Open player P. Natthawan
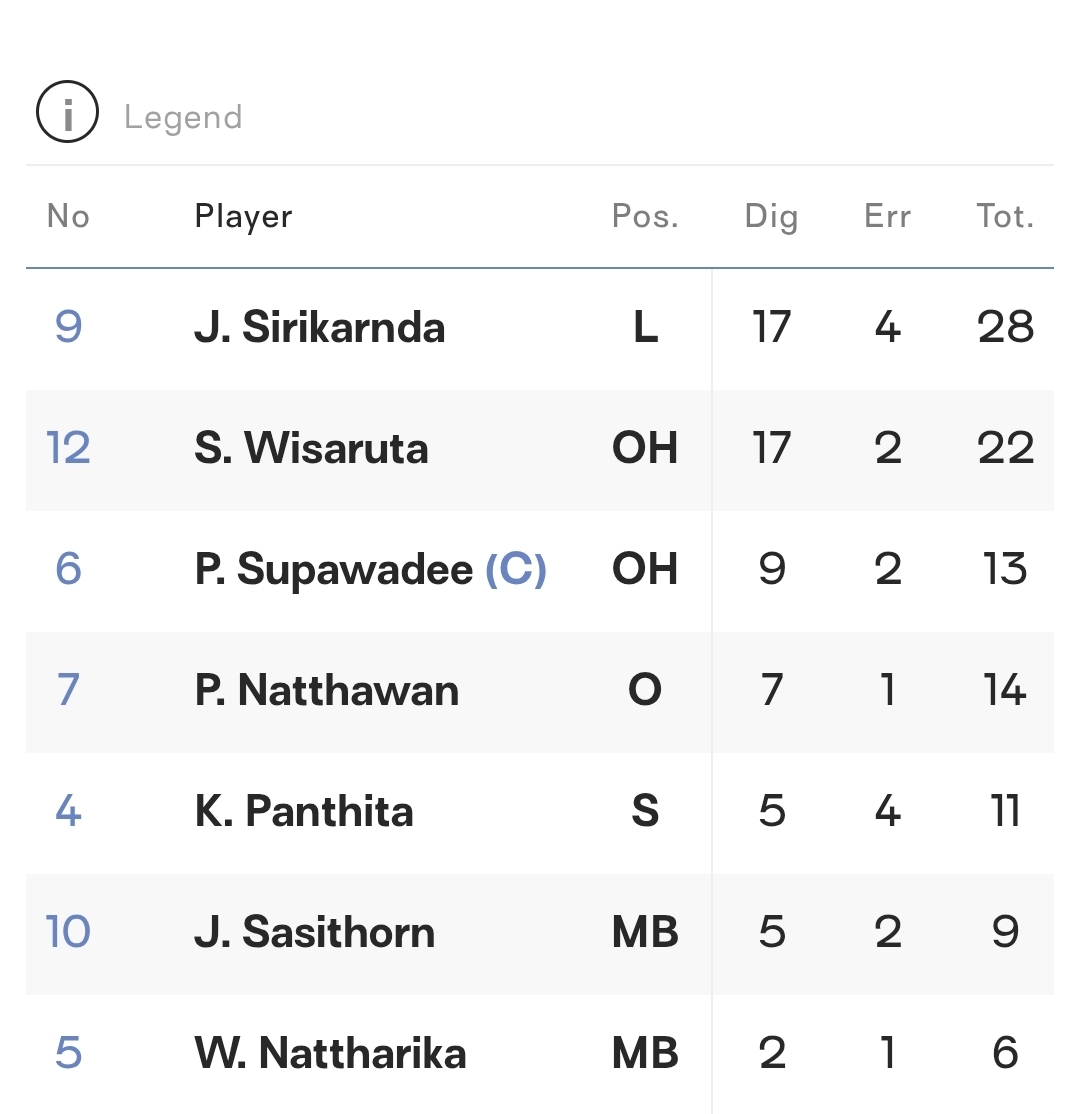Screen dimensions: 1079x1114 [327, 691]
